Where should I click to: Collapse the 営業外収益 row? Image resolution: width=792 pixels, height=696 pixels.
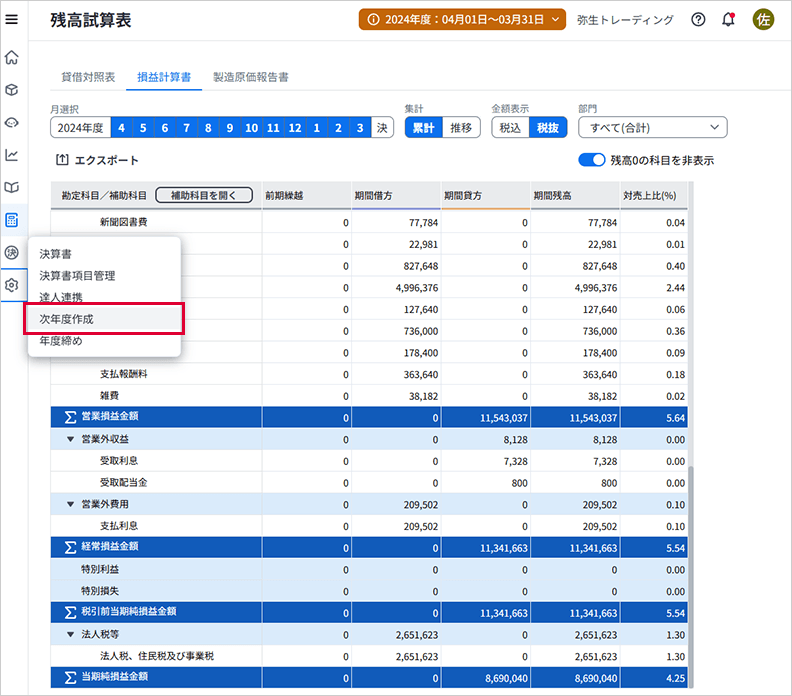71,439
